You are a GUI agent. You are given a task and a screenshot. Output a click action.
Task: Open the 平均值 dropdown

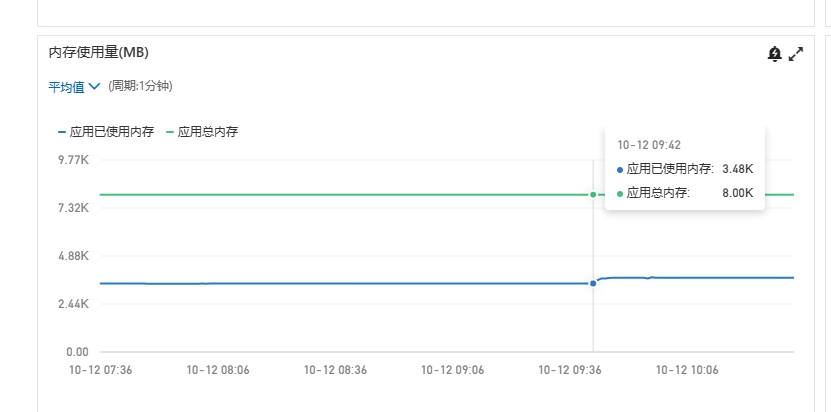74,86
